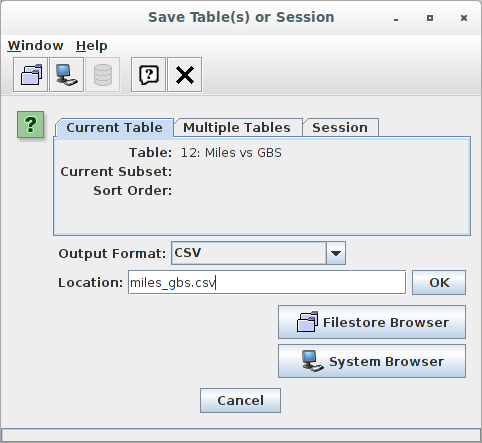Open the Help menu
The width and height of the screenshot is (482, 443).
tap(92, 46)
